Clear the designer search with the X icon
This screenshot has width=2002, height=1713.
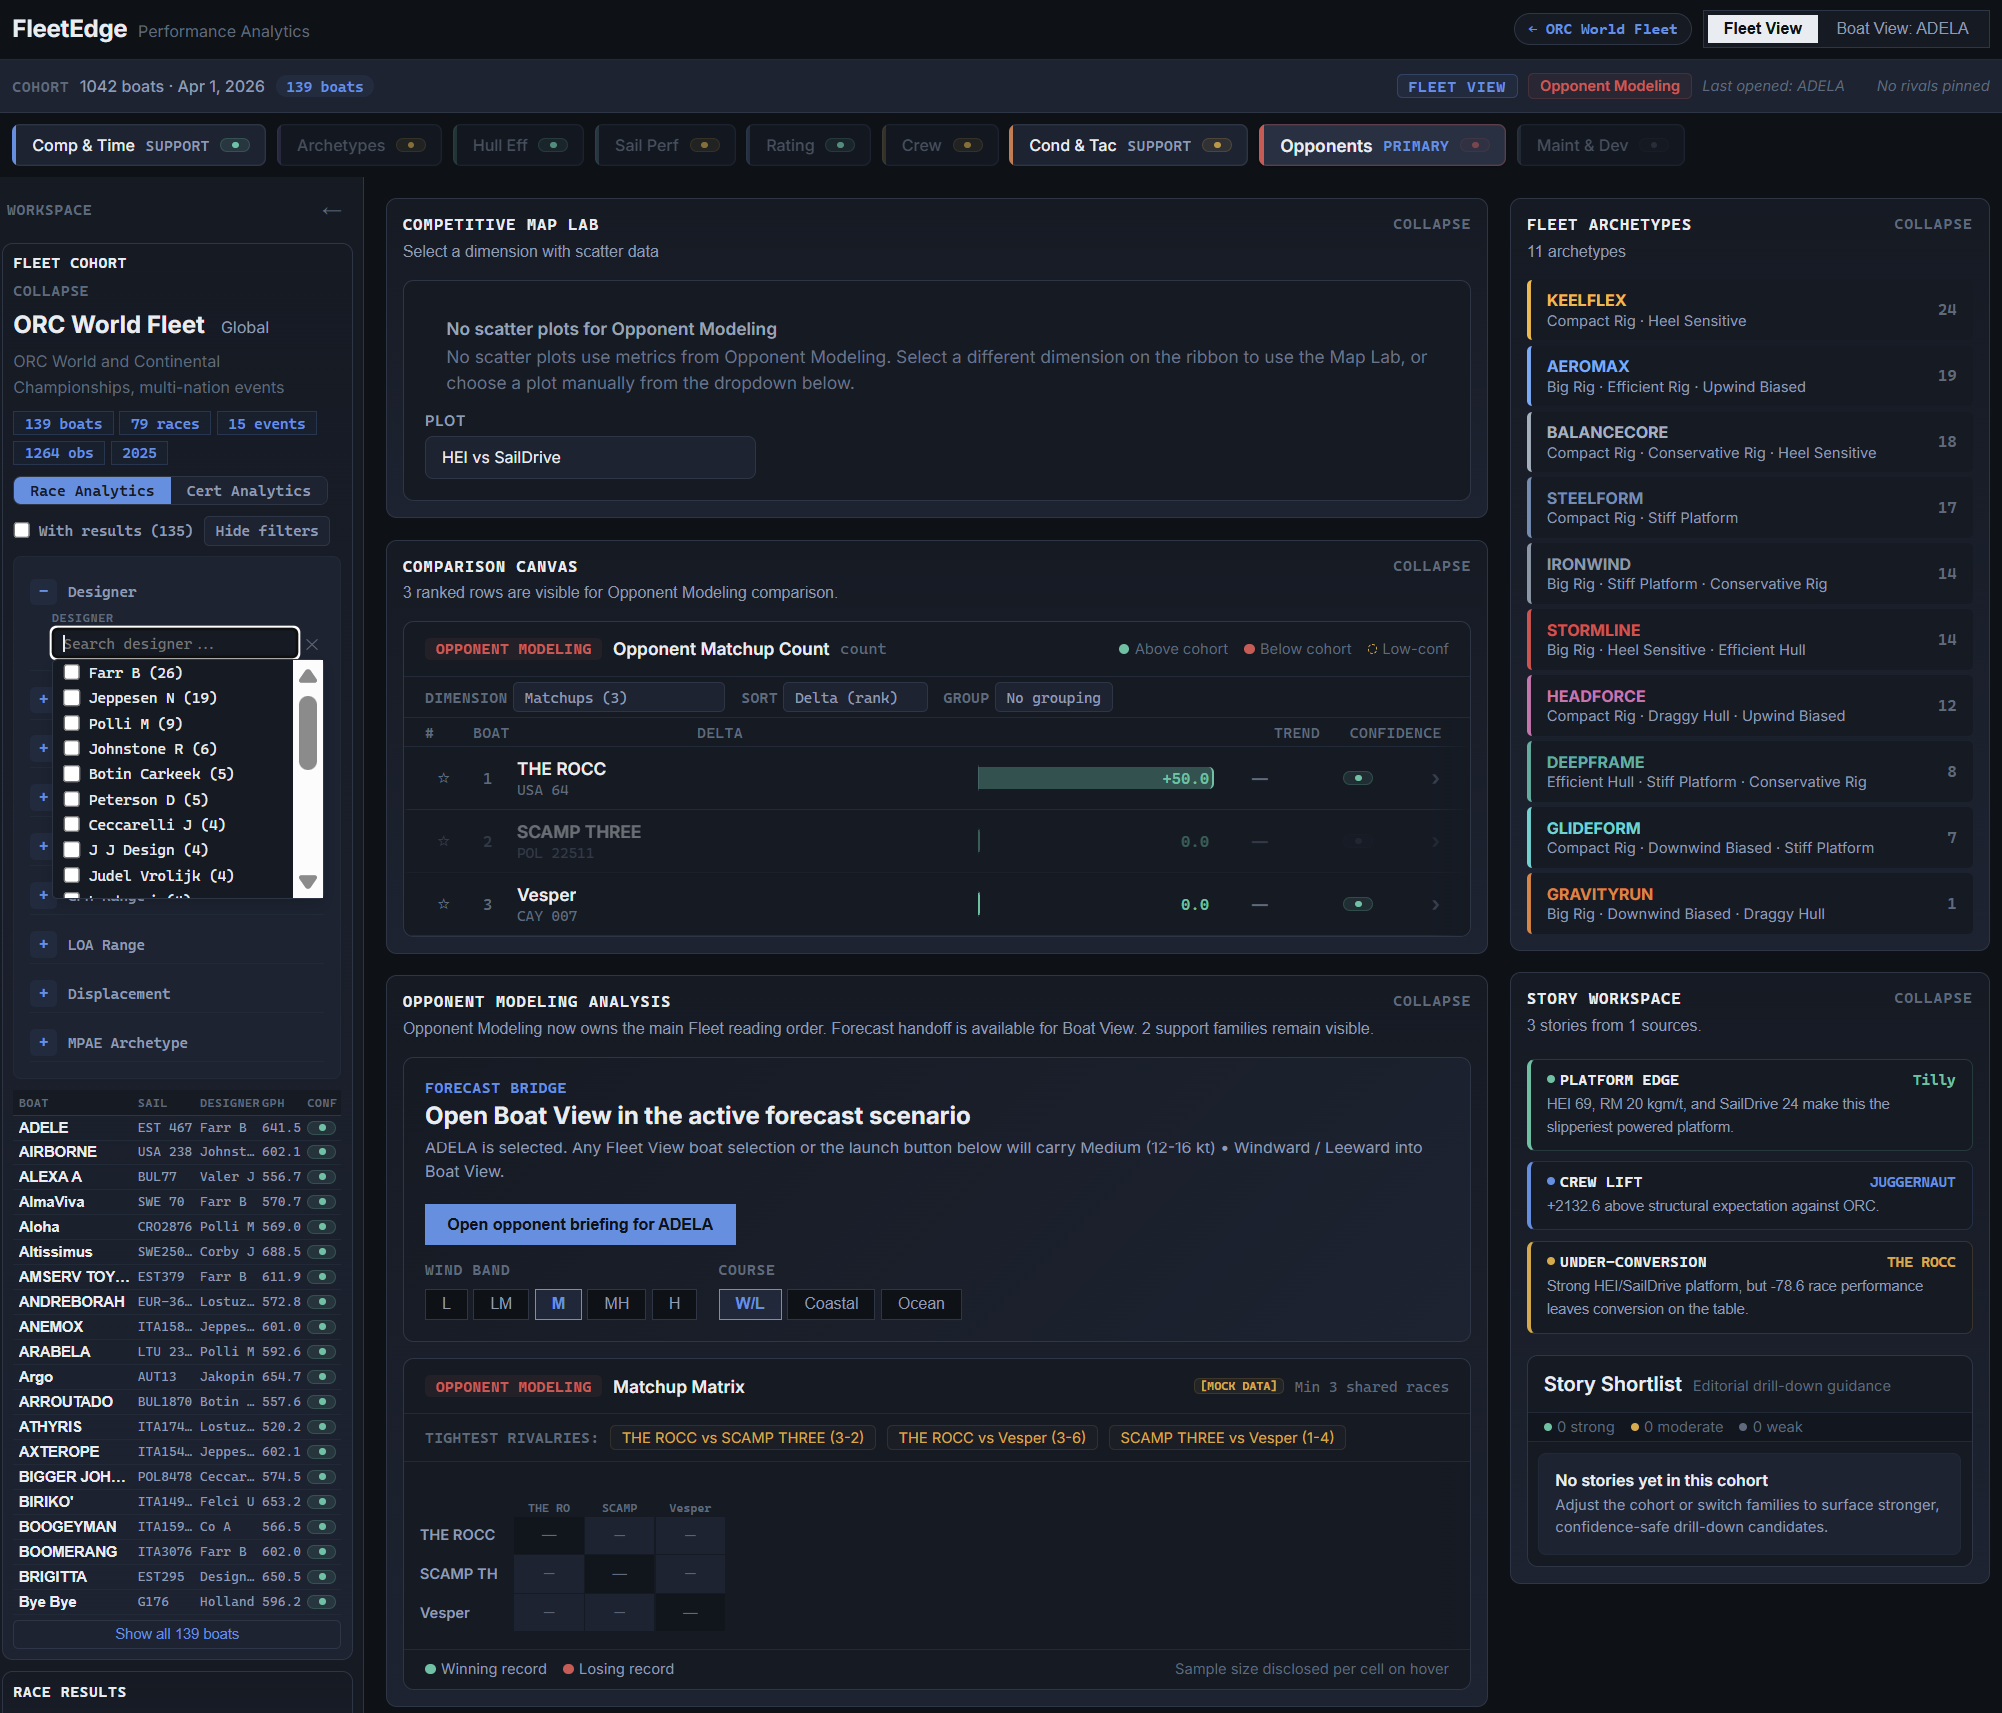click(x=312, y=644)
